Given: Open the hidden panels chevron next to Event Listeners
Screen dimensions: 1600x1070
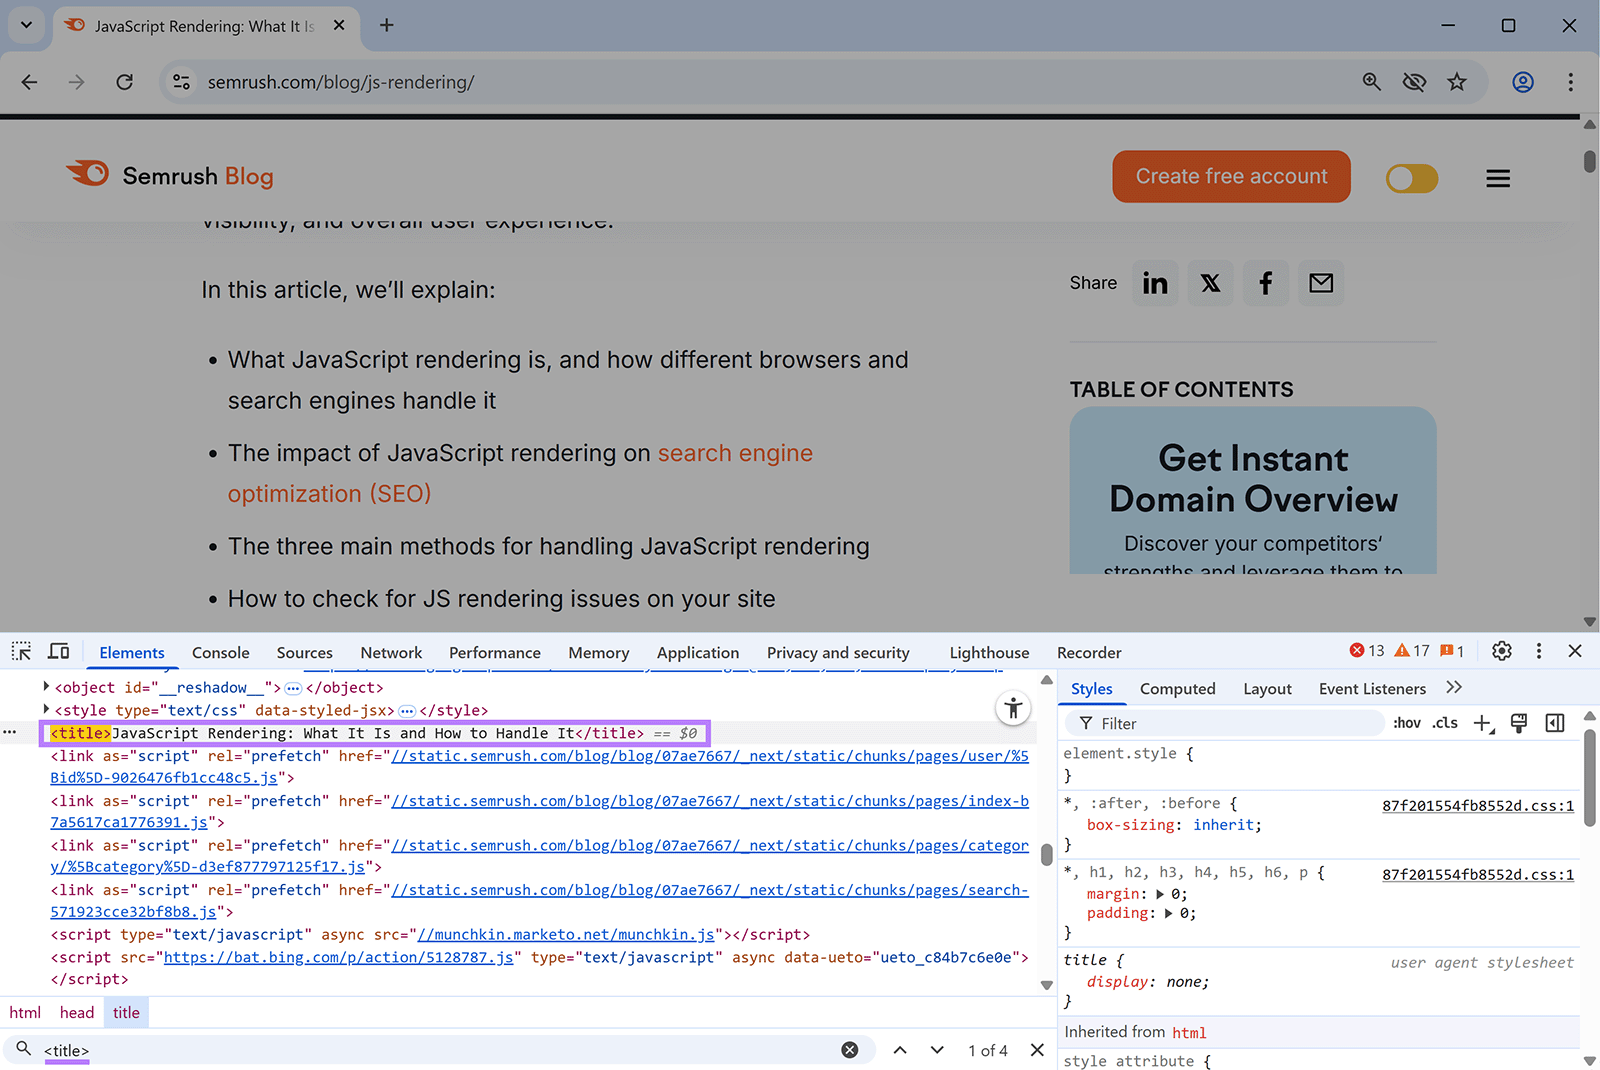Looking at the screenshot, I should click(1454, 687).
